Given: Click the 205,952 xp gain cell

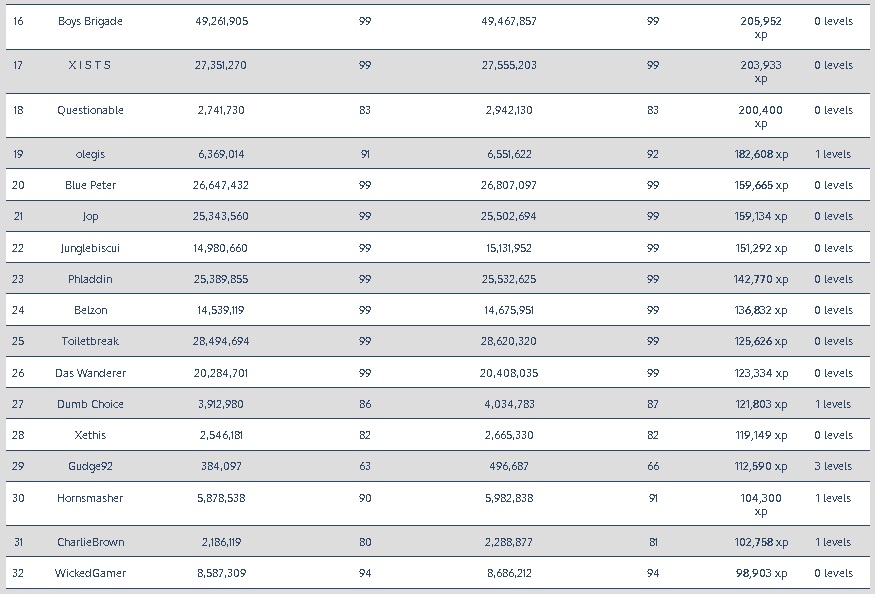Looking at the screenshot, I should point(760,27).
